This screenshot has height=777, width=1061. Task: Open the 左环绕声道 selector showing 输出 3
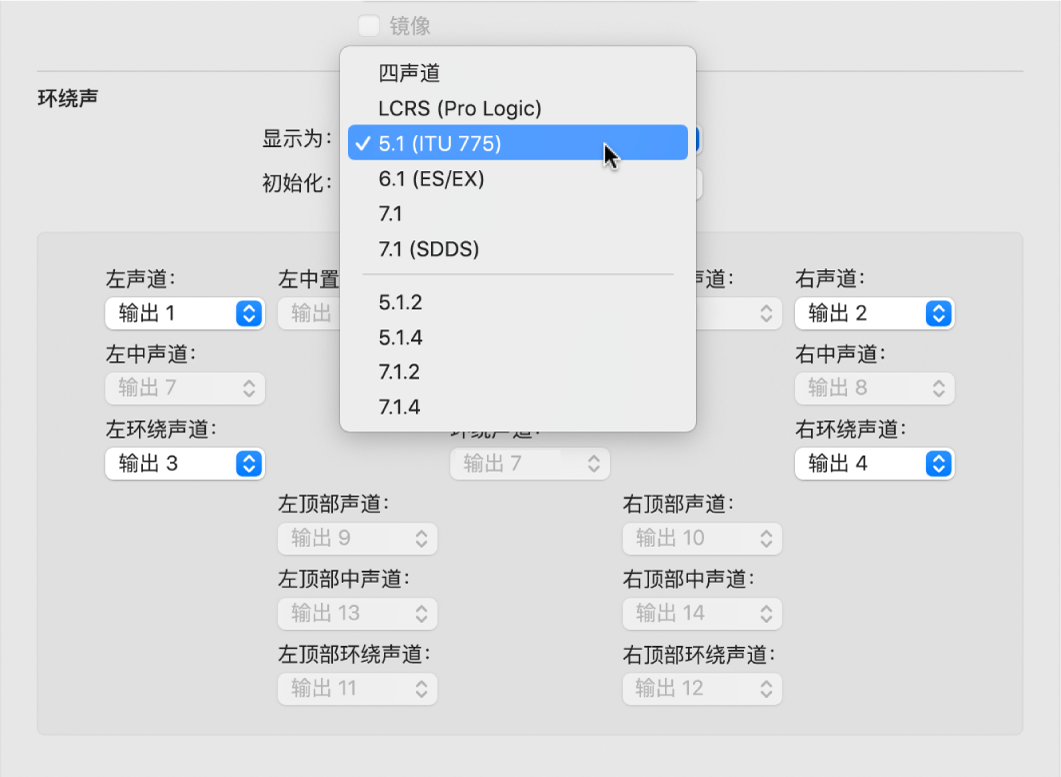pyautogui.click(x=184, y=463)
